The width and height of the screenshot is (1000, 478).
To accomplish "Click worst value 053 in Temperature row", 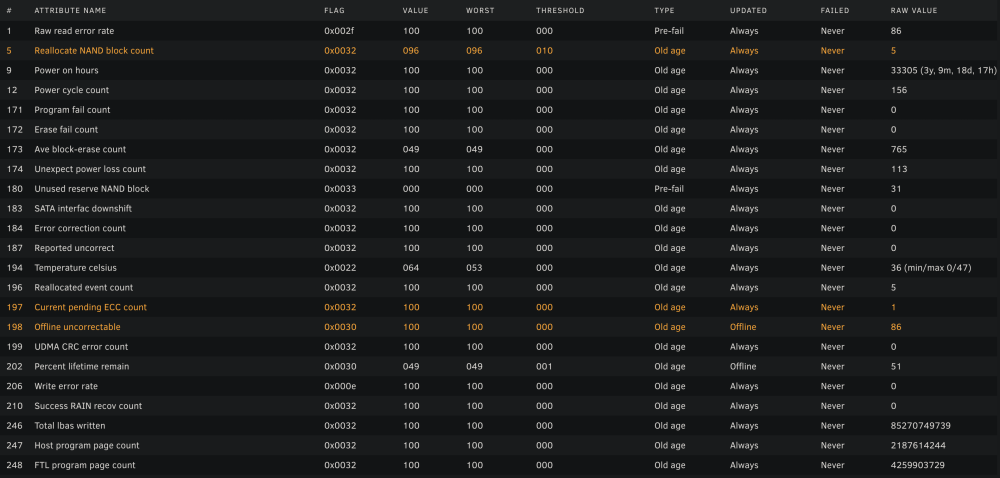I will click(474, 268).
